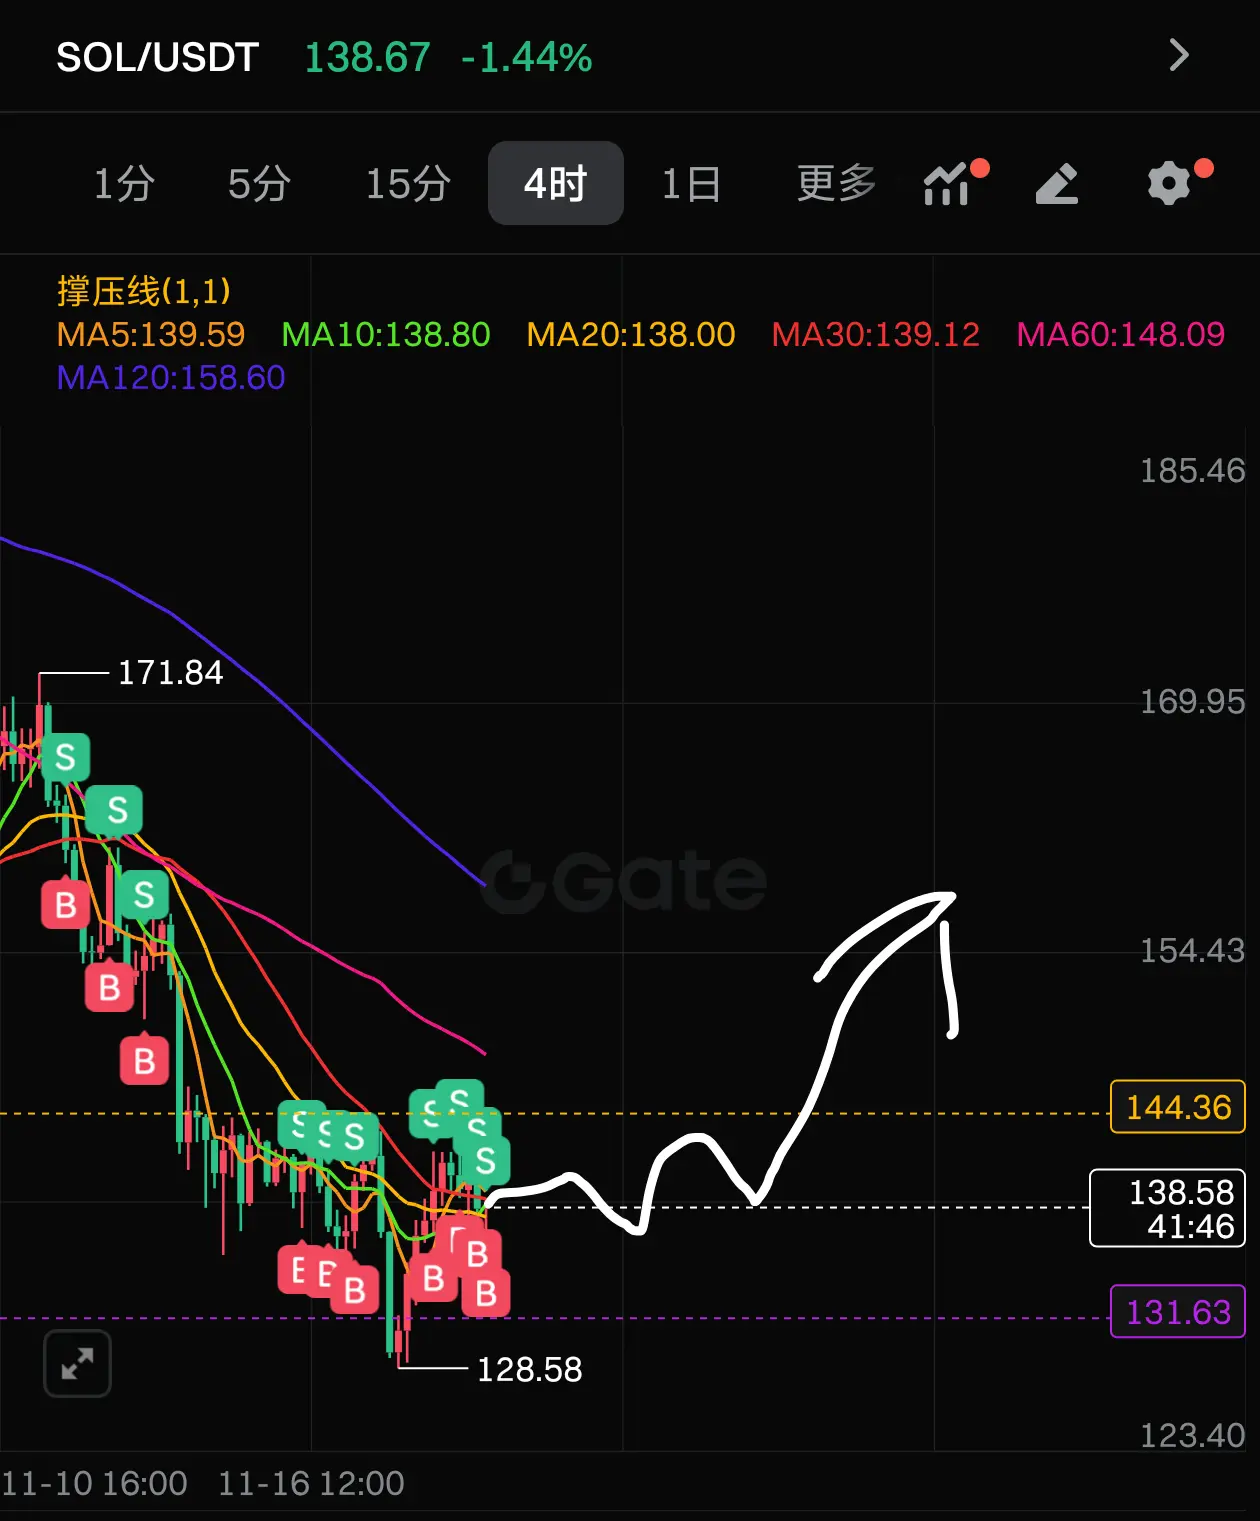Click the lowest B marker on left decline
The image size is (1260, 1521).
tap(144, 1059)
